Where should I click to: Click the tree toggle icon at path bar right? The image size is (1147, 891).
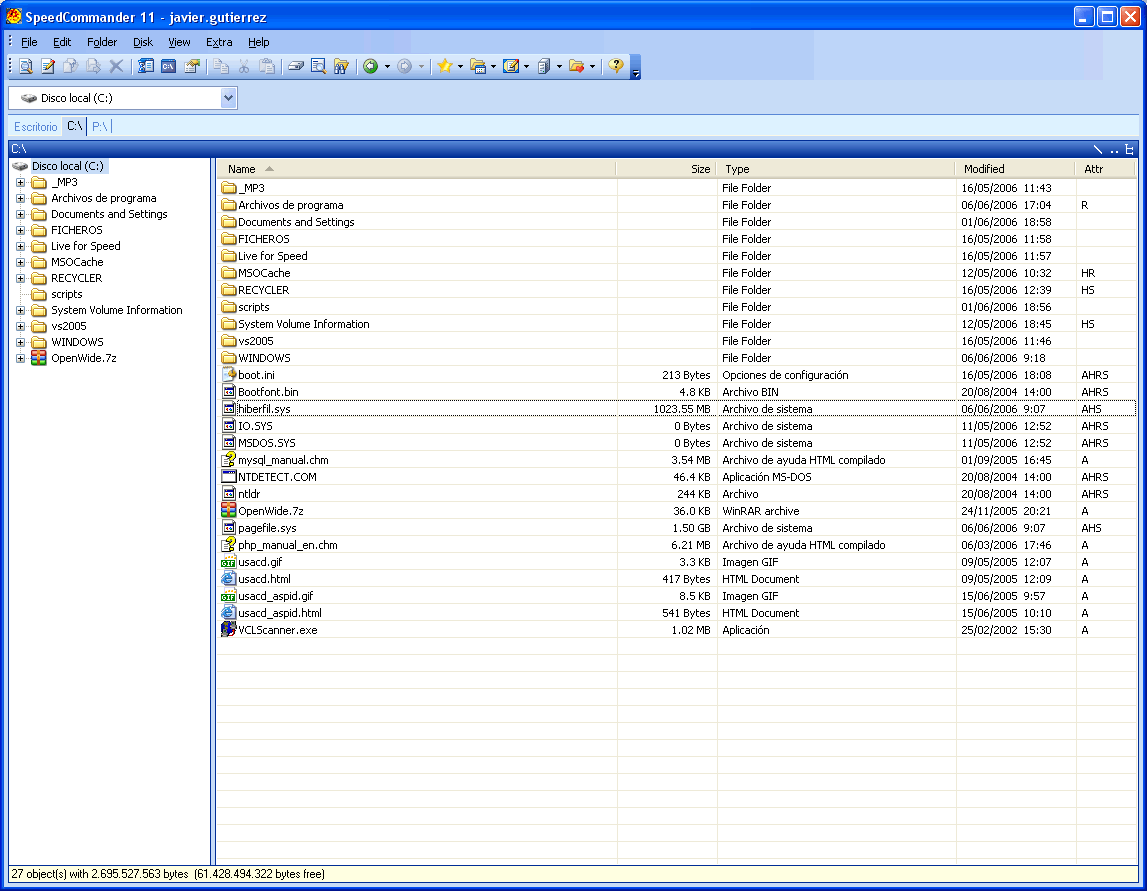click(1129, 149)
